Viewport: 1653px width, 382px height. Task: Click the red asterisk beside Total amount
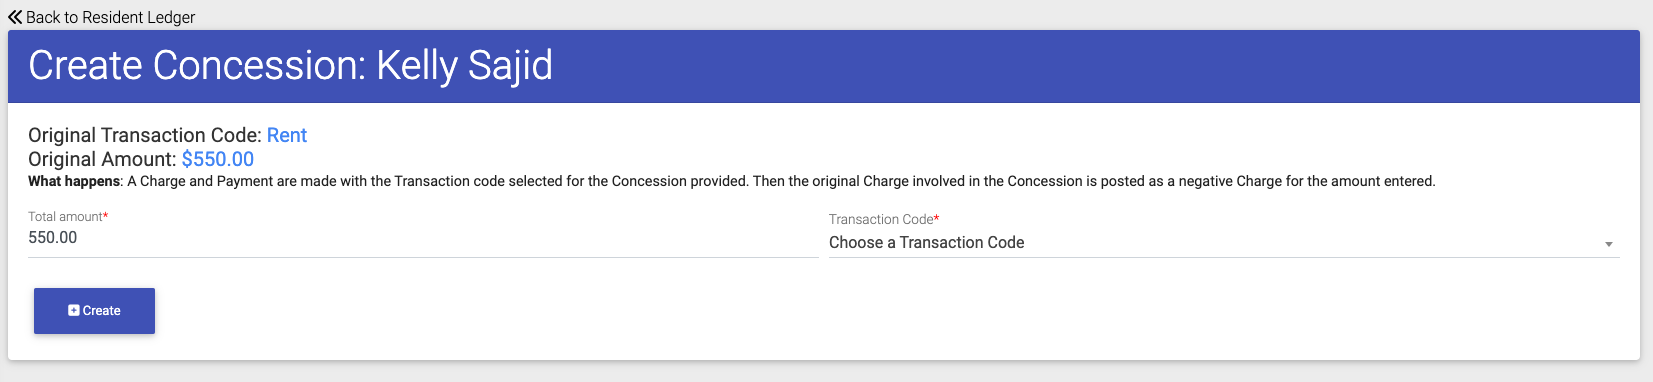tap(106, 215)
